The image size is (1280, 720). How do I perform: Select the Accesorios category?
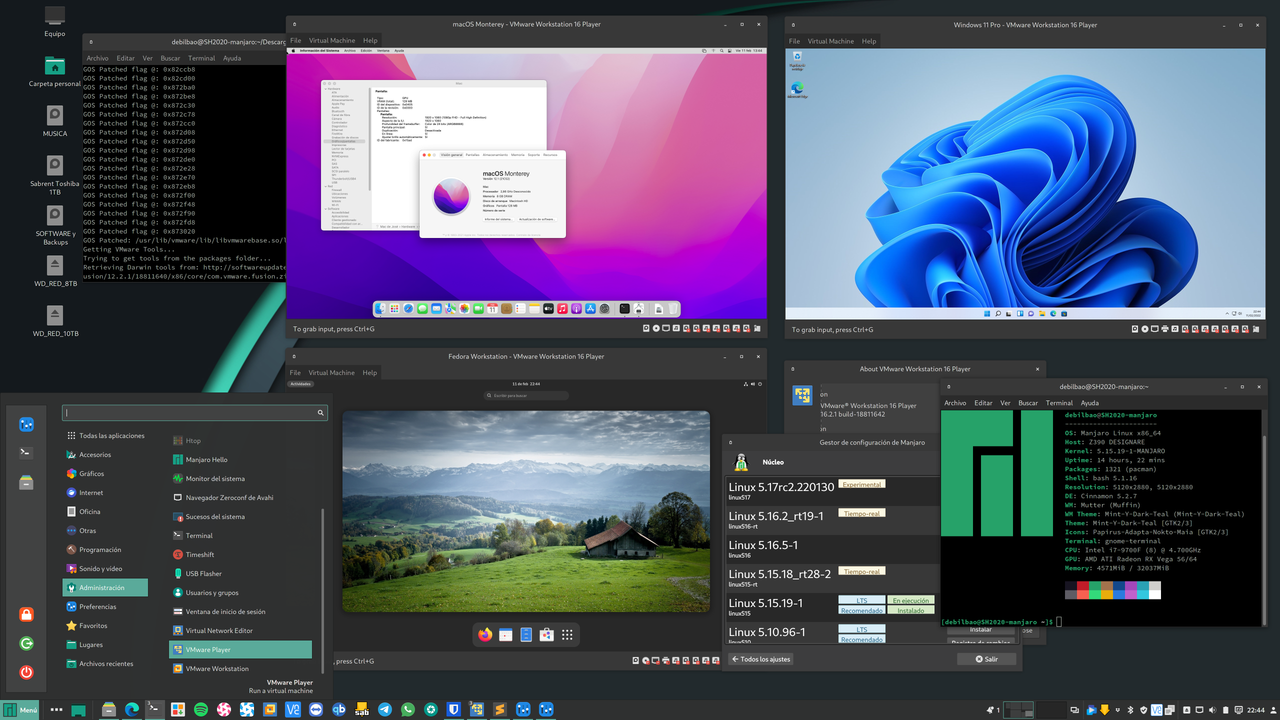pyautogui.click(x=105, y=455)
